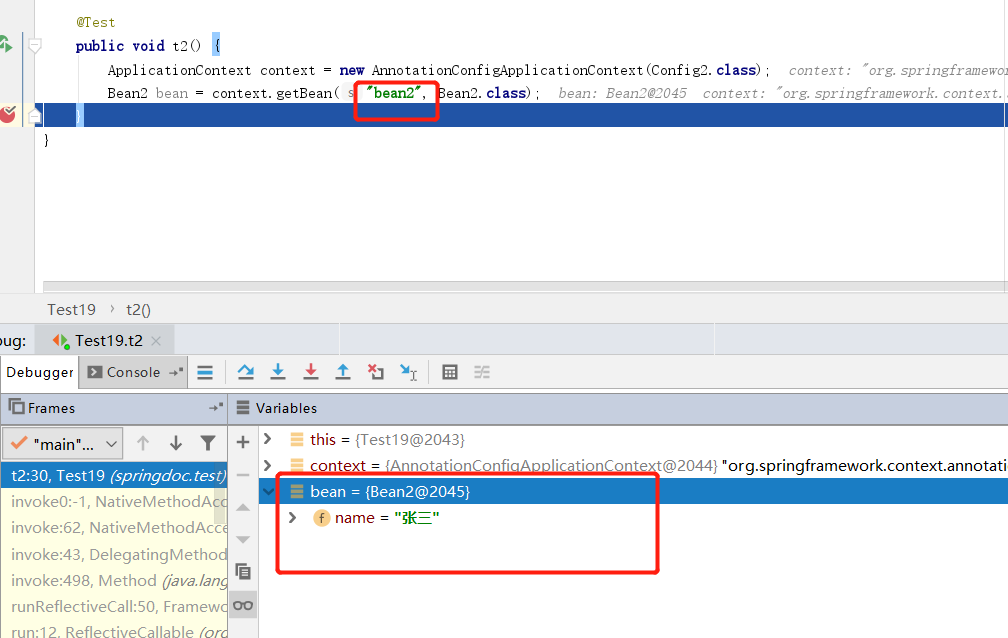Click t2() in the breadcrumb bar
1008x638 pixels.
[x=138, y=309]
